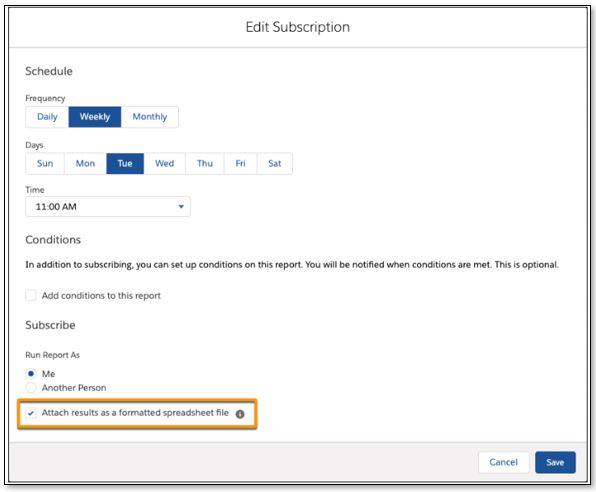Click the info icon beside spreadsheet attachment option
The width and height of the screenshot is (596, 492).
[239, 414]
